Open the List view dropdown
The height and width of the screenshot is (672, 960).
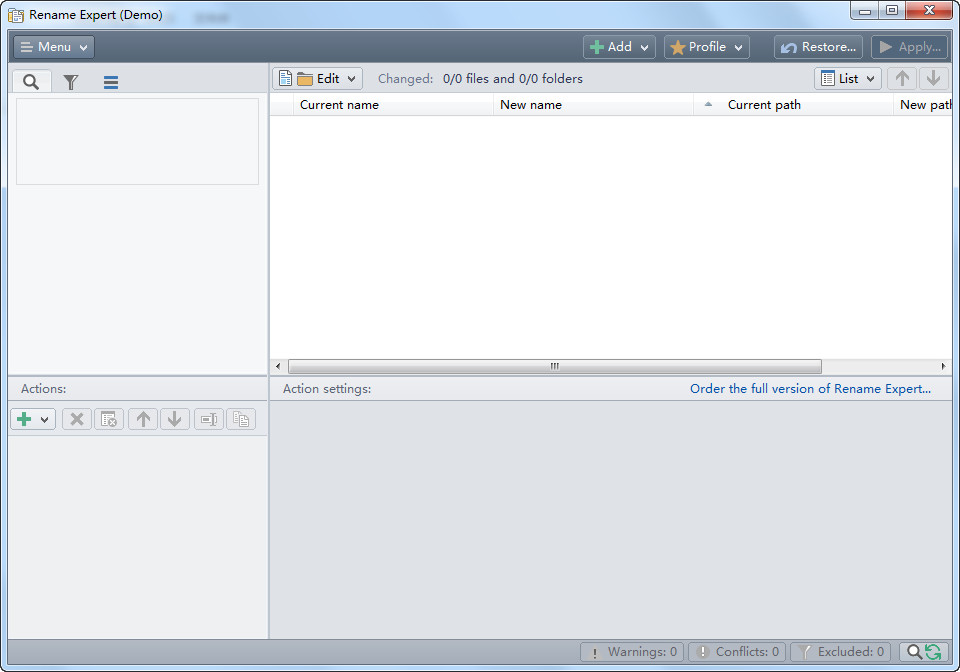tap(847, 78)
